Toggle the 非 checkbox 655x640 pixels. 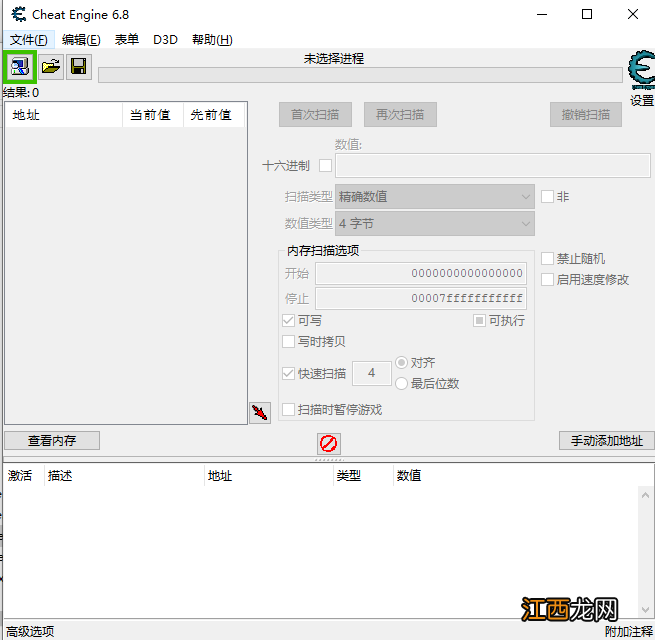pyautogui.click(x=547, y=196)
